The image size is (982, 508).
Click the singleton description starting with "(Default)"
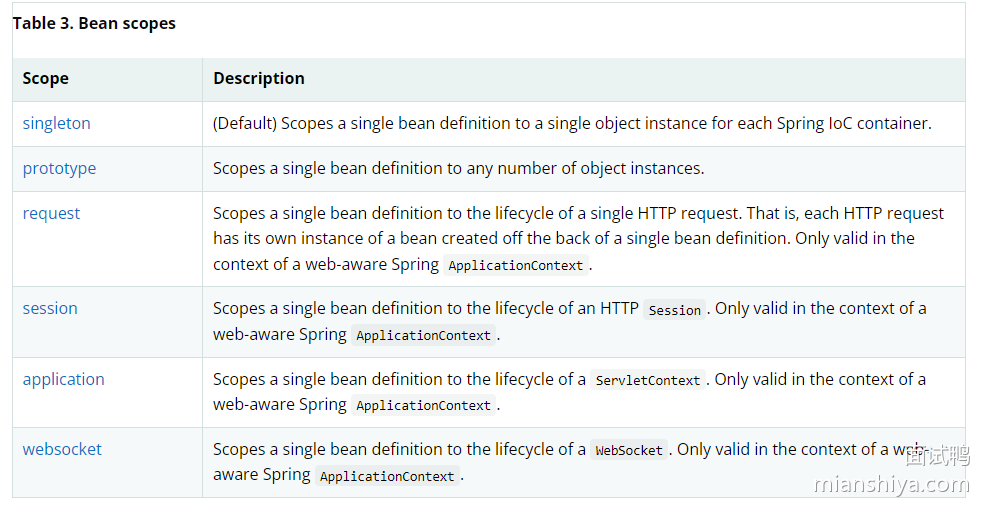click(x=572, y=123)
